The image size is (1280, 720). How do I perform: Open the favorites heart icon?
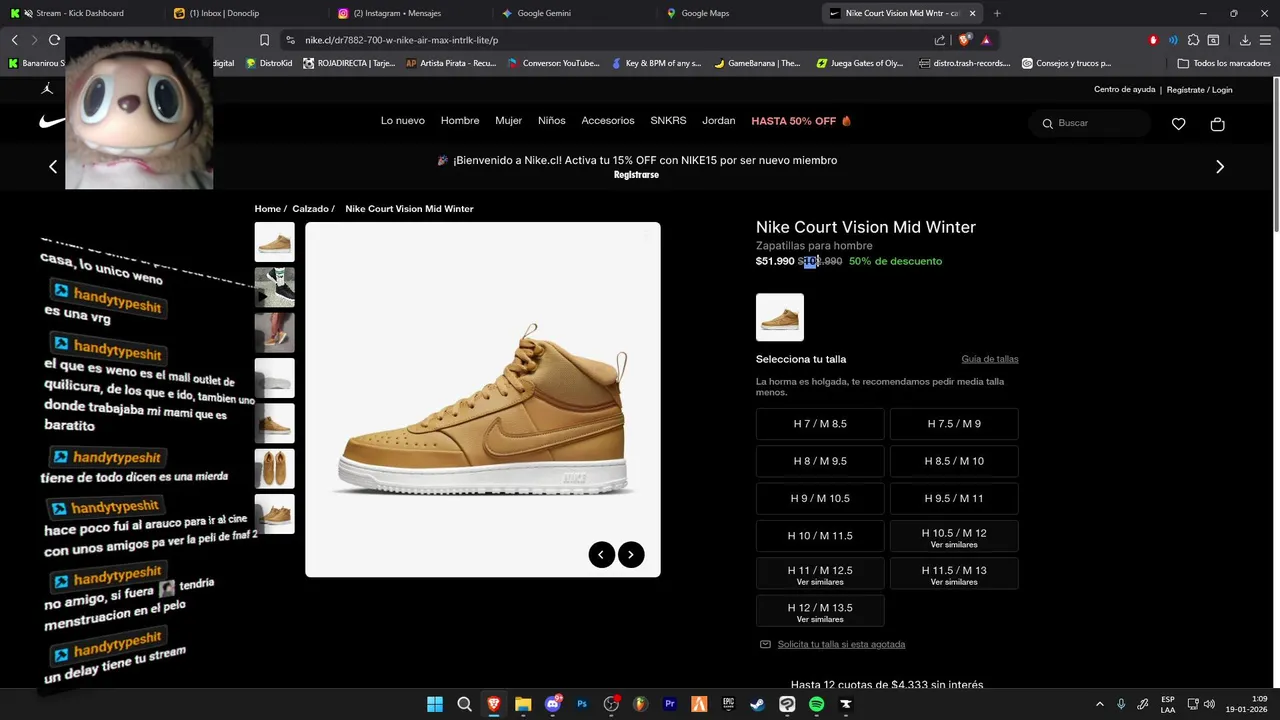point(1178,124)
